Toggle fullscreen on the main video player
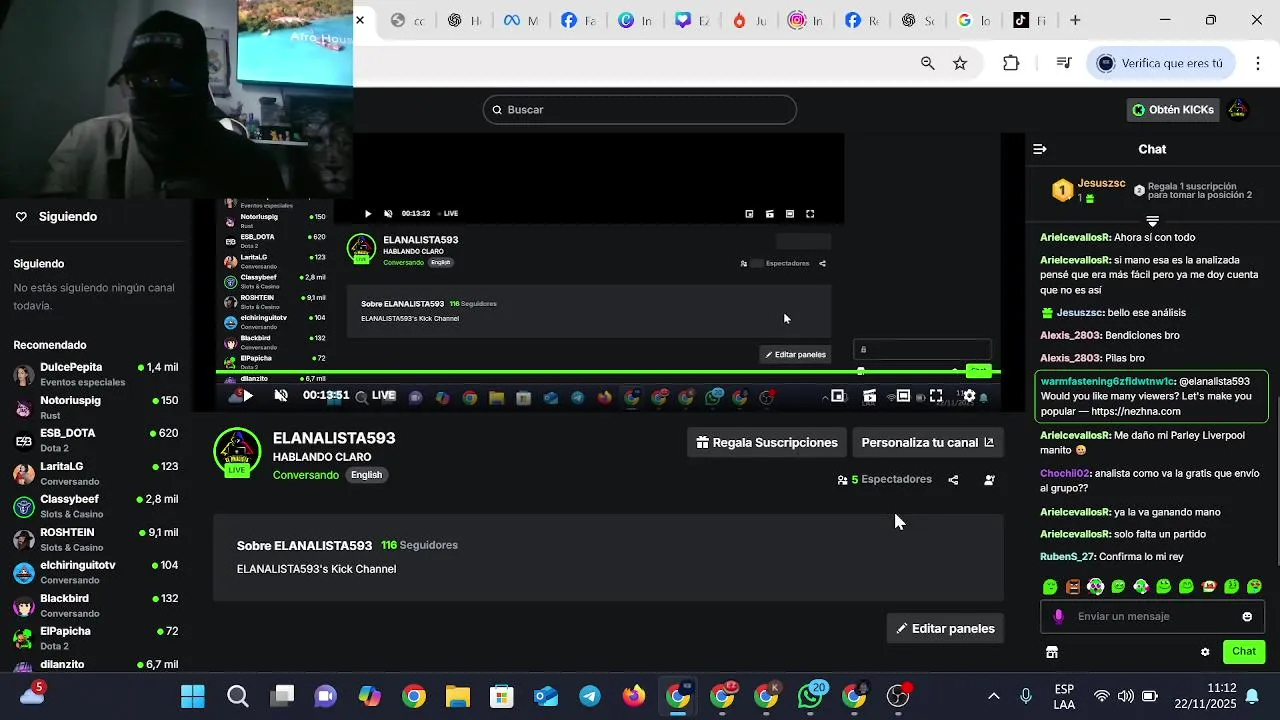The height and width of the screenshot is (720, 1280). (936, 396)
